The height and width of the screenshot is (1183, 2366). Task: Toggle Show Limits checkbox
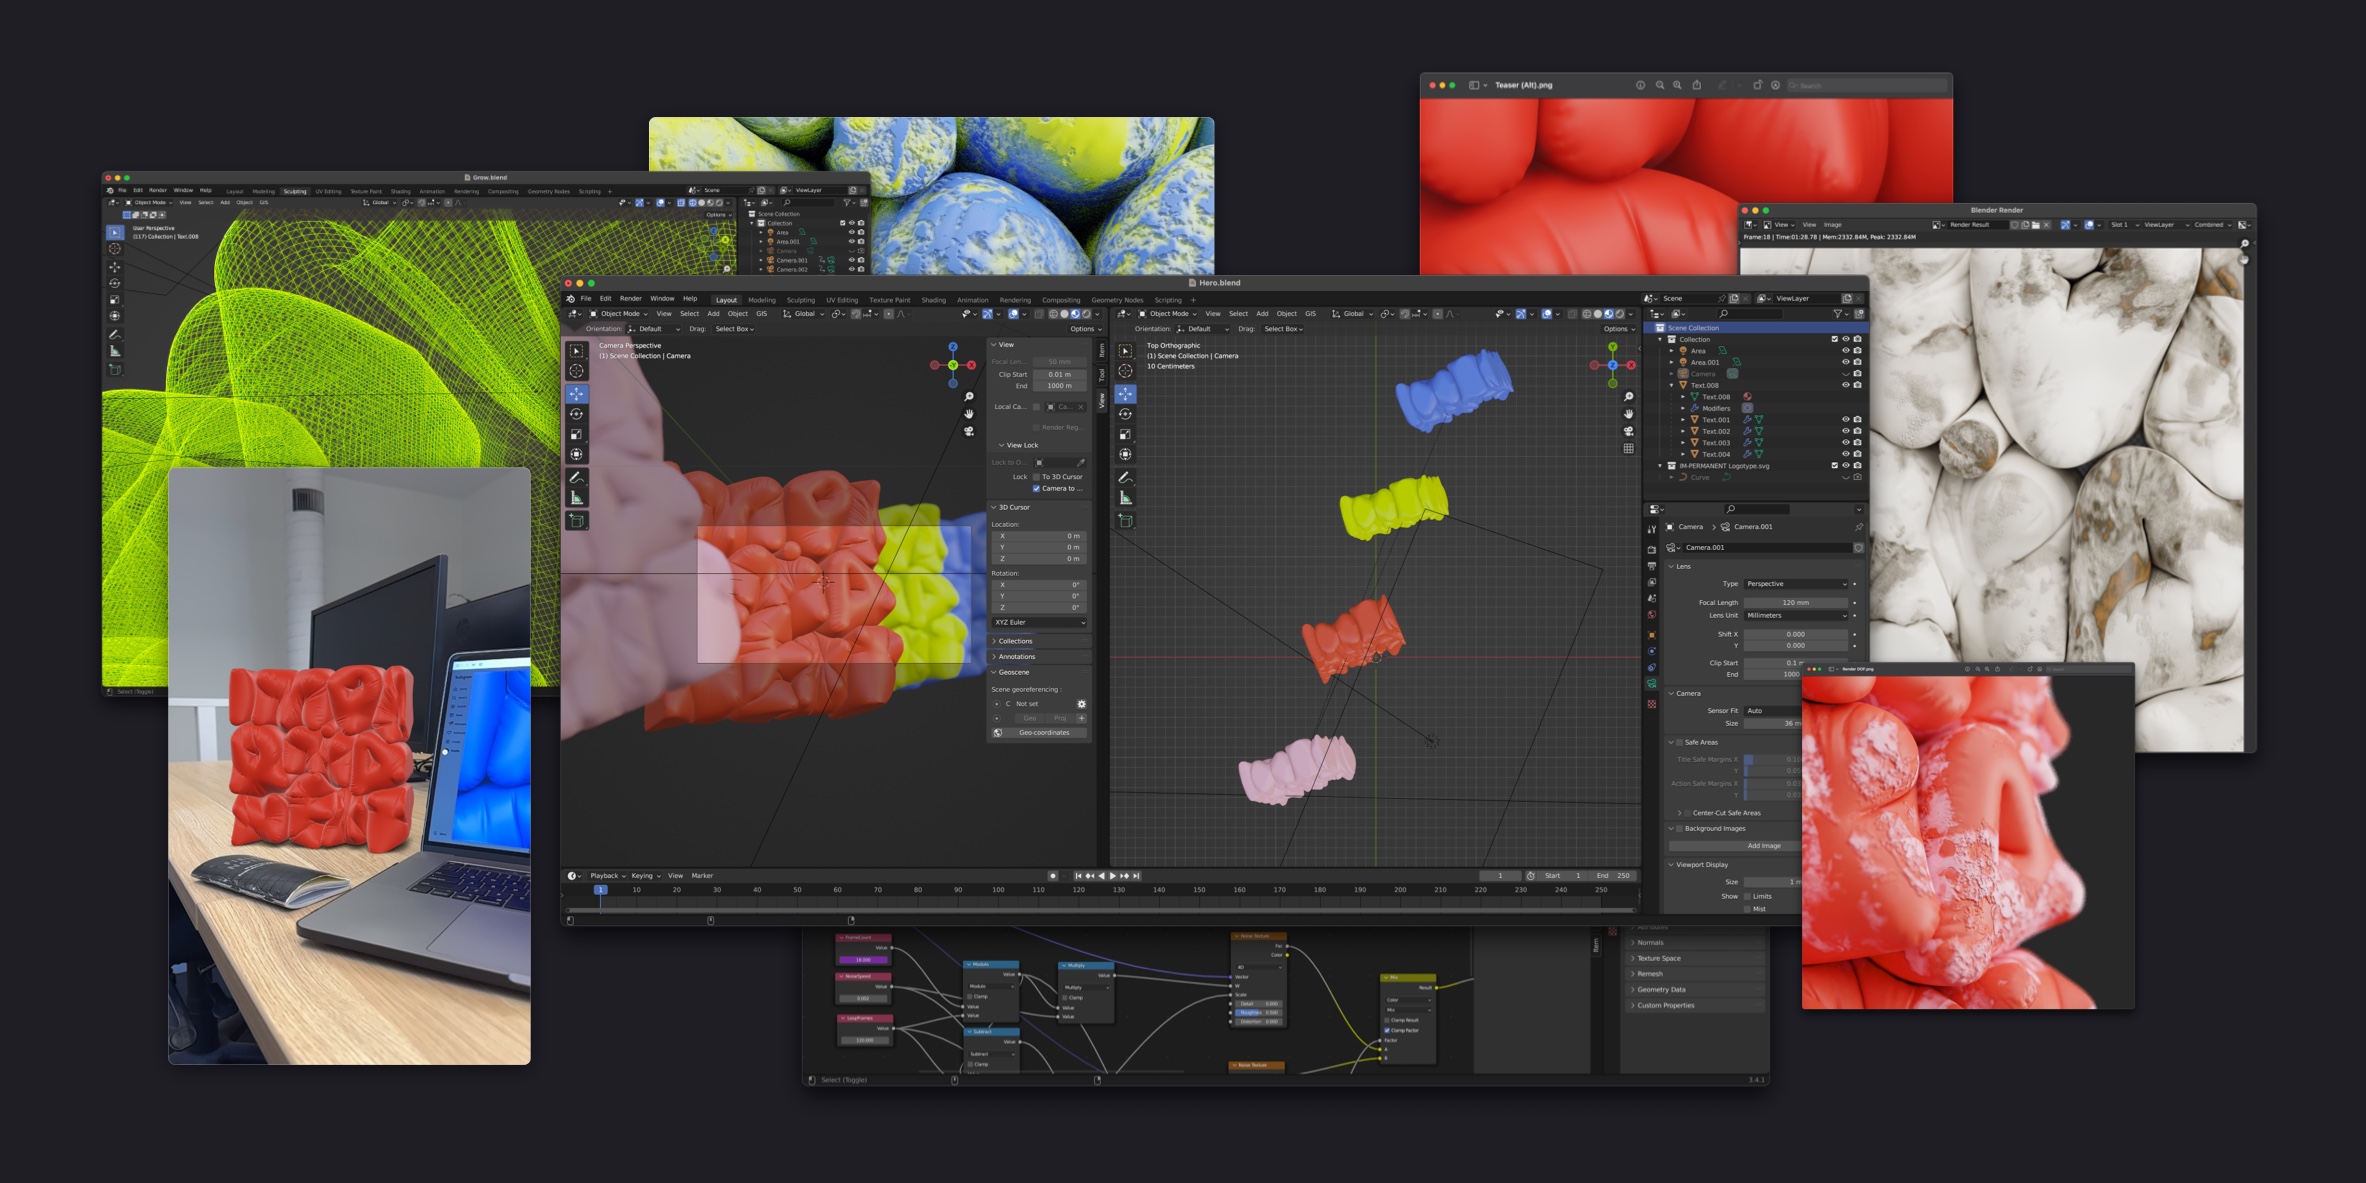[x=1747, y=896]
